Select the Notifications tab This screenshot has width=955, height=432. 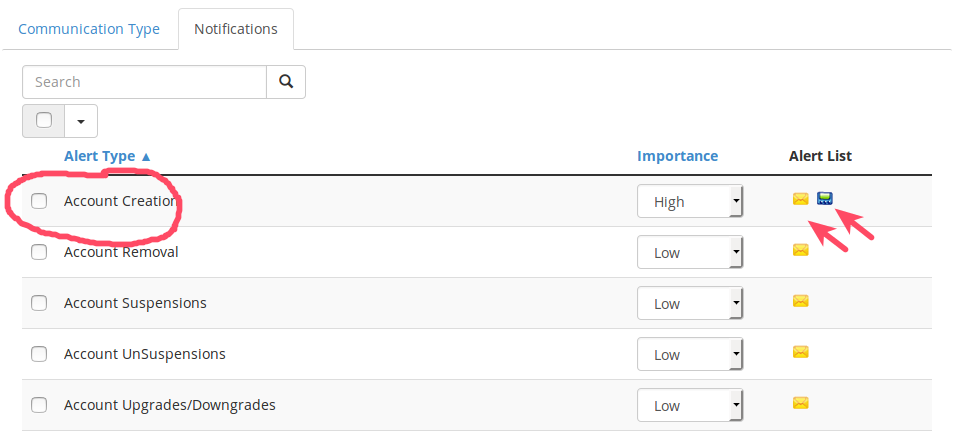(x=236, y=29)
